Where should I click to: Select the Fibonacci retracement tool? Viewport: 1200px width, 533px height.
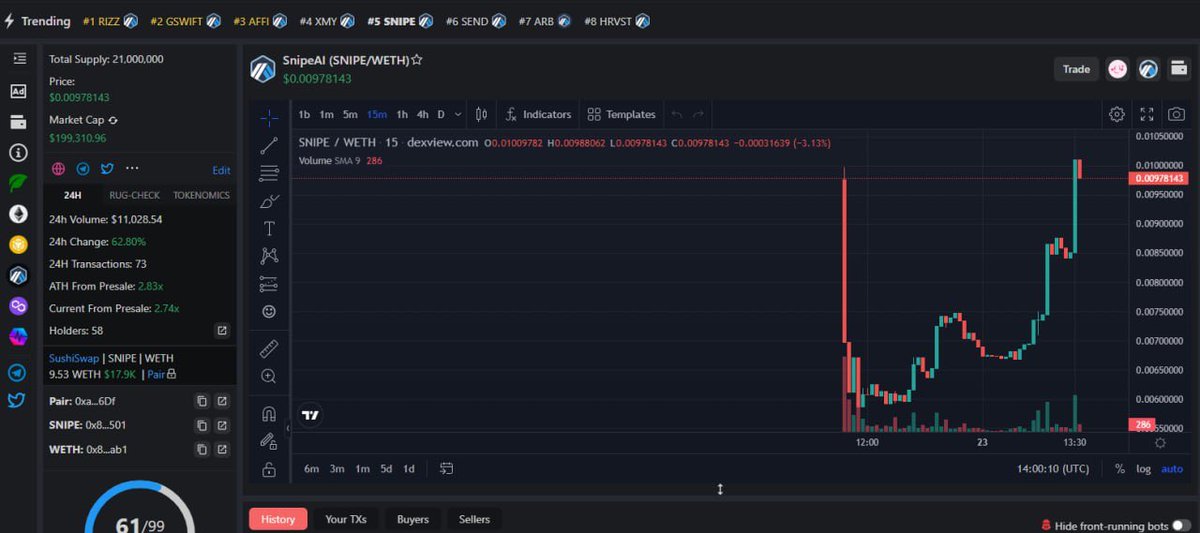pos(269,174)
